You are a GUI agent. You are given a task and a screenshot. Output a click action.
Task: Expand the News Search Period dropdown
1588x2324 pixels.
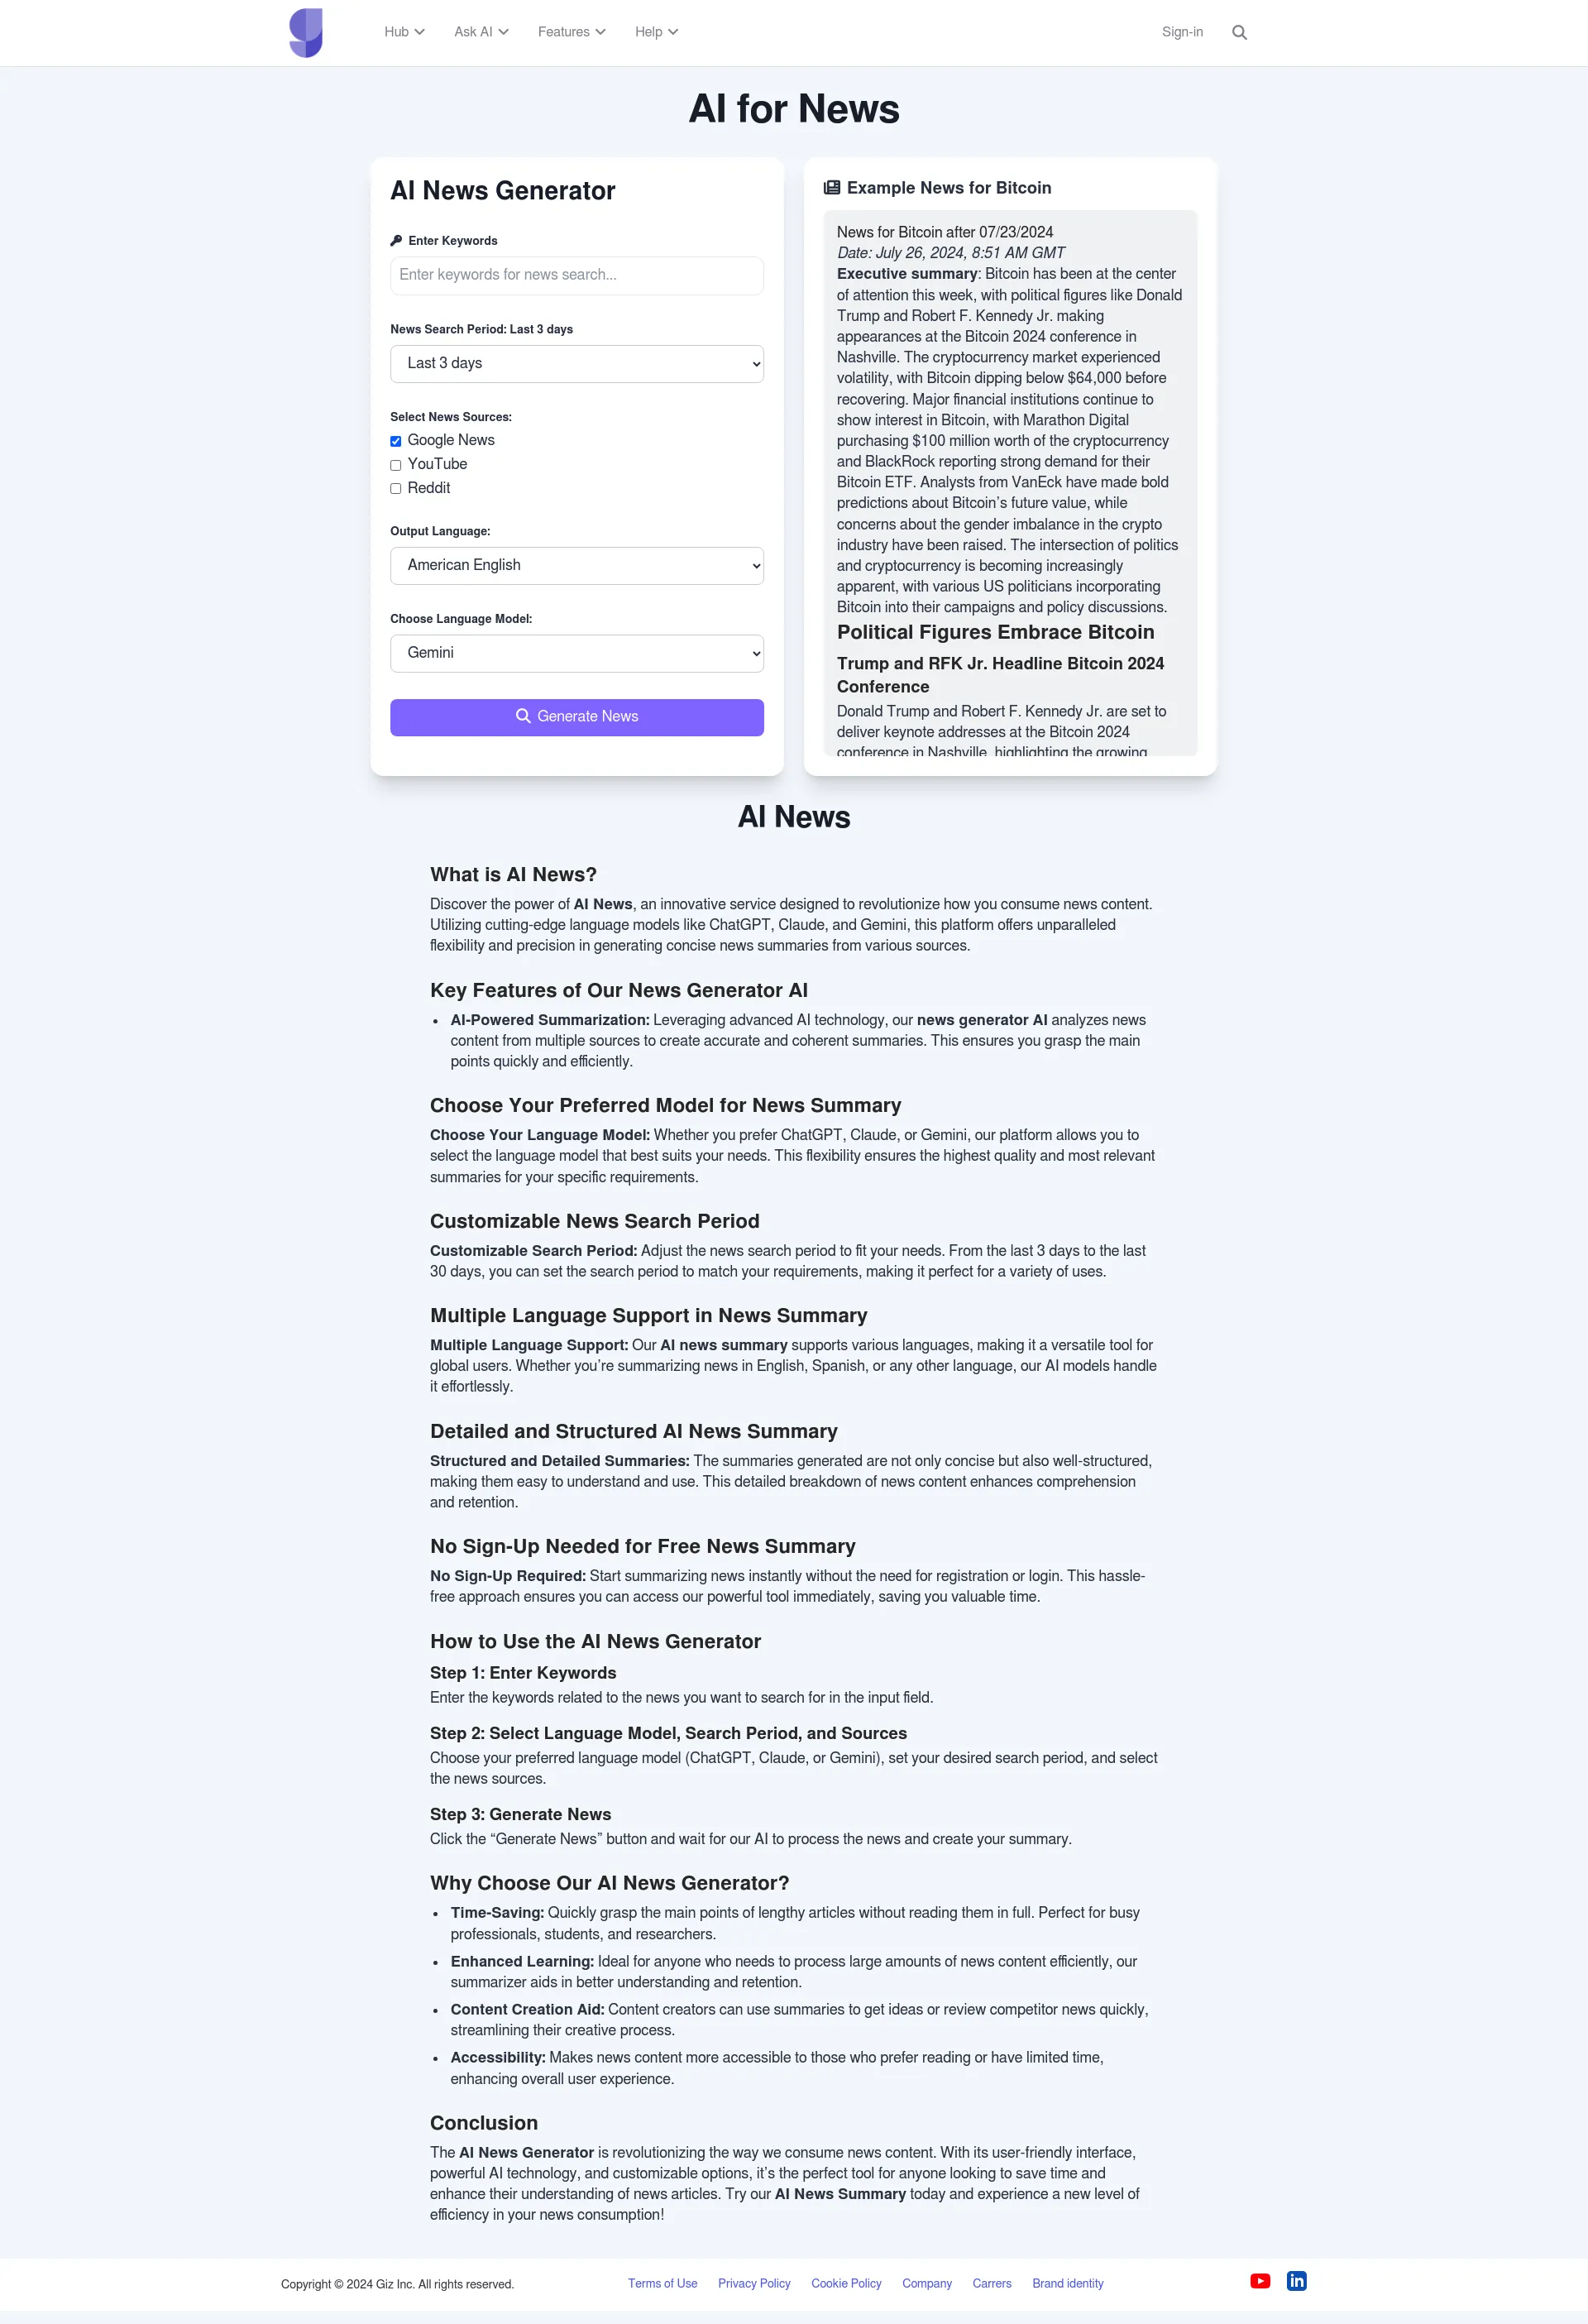click(577, 364)
